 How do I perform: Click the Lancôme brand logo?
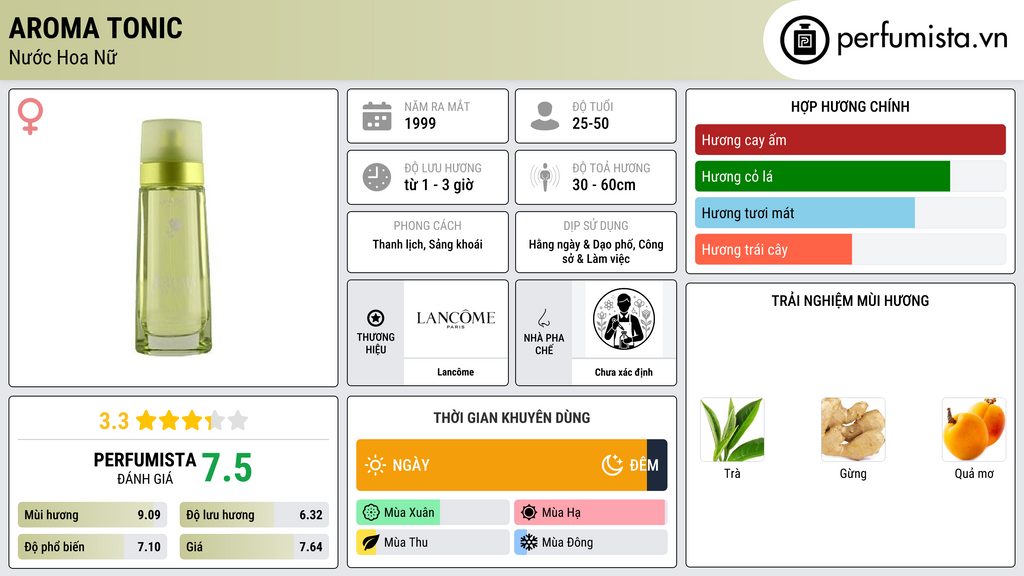[455, 319]
